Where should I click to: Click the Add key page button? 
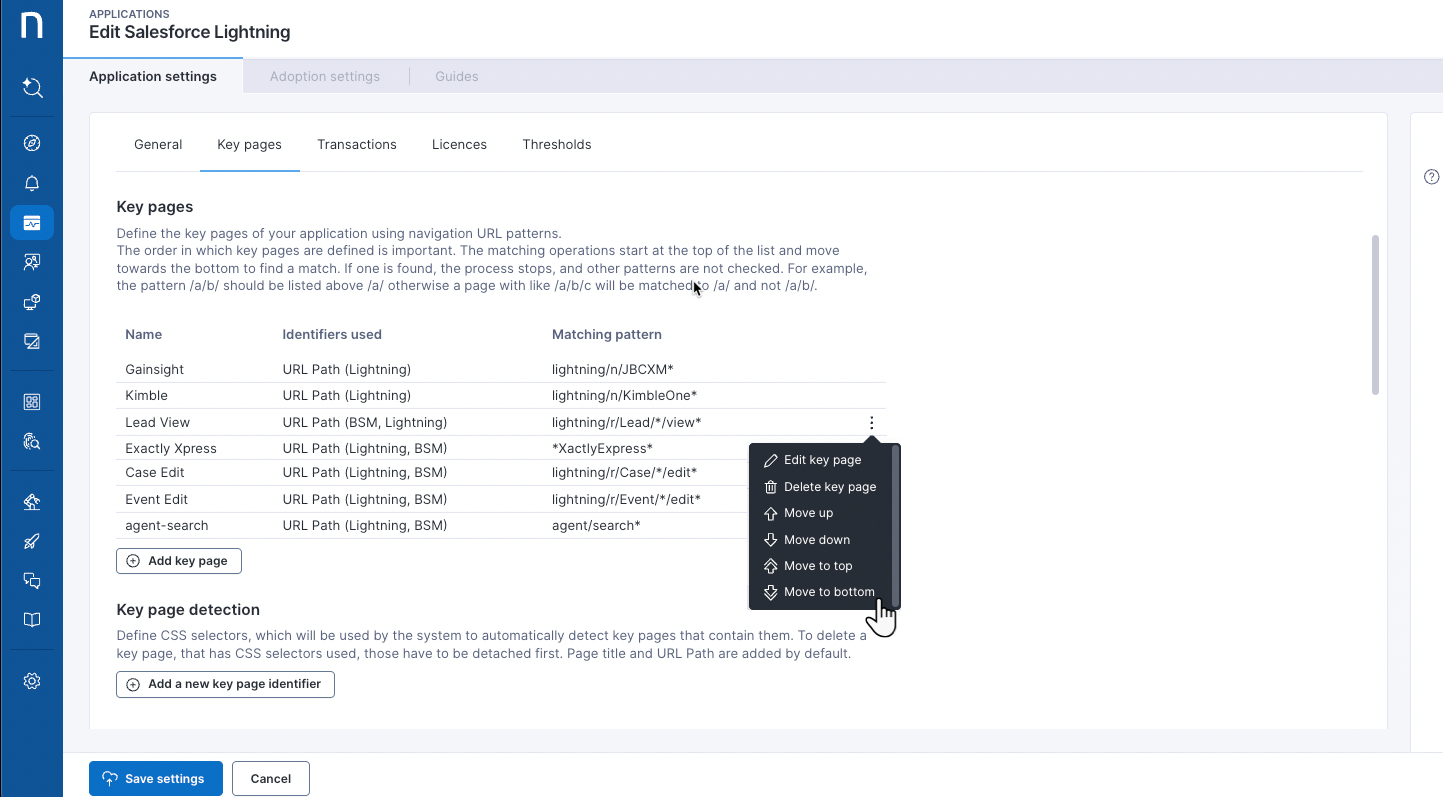179,561
